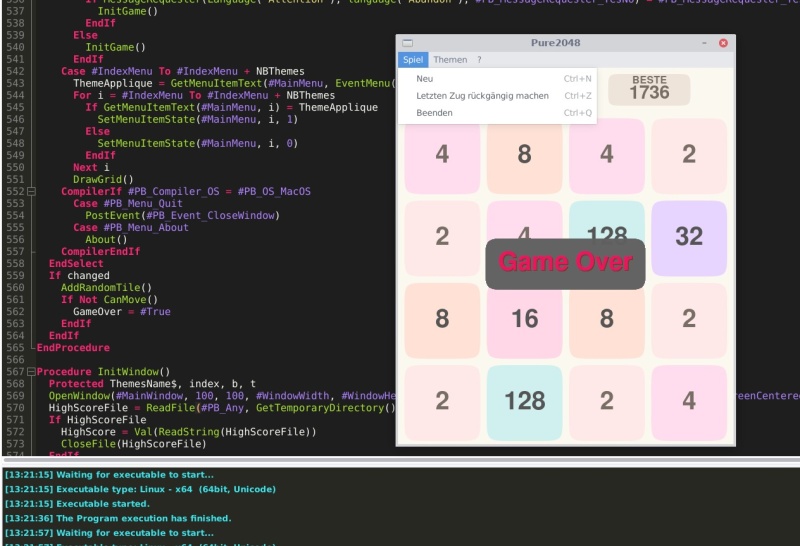Click AddRandomTile() on line 560

(106, 287)
